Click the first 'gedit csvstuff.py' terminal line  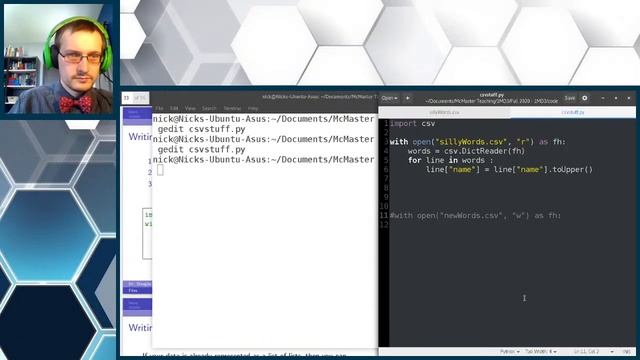tap(202, 129)
